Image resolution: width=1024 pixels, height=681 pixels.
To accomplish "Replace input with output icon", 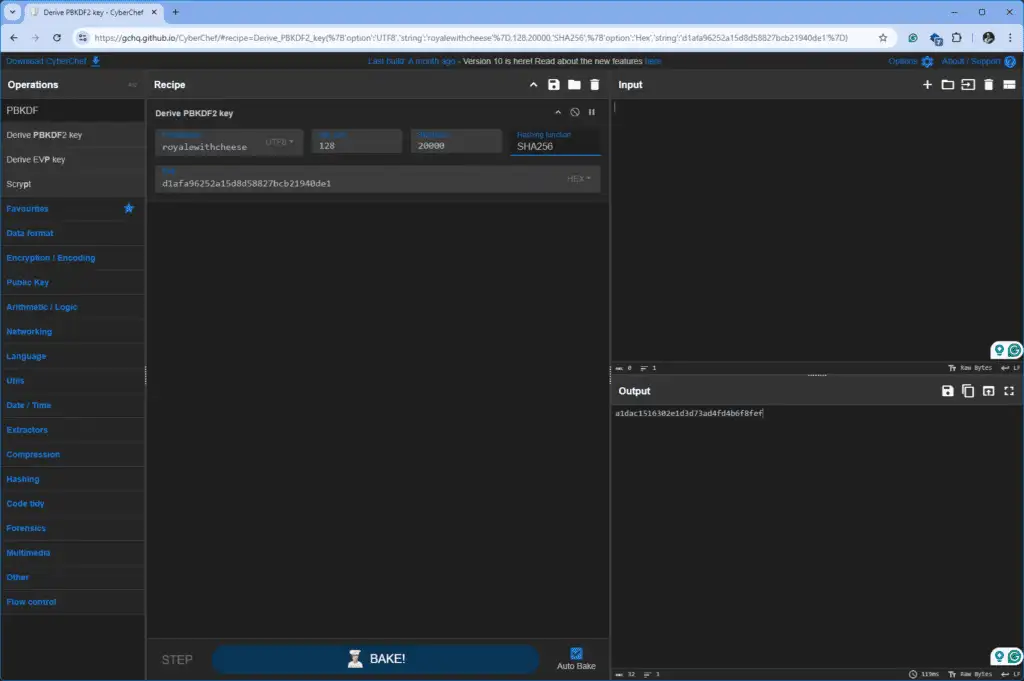I will click(988, 390).
